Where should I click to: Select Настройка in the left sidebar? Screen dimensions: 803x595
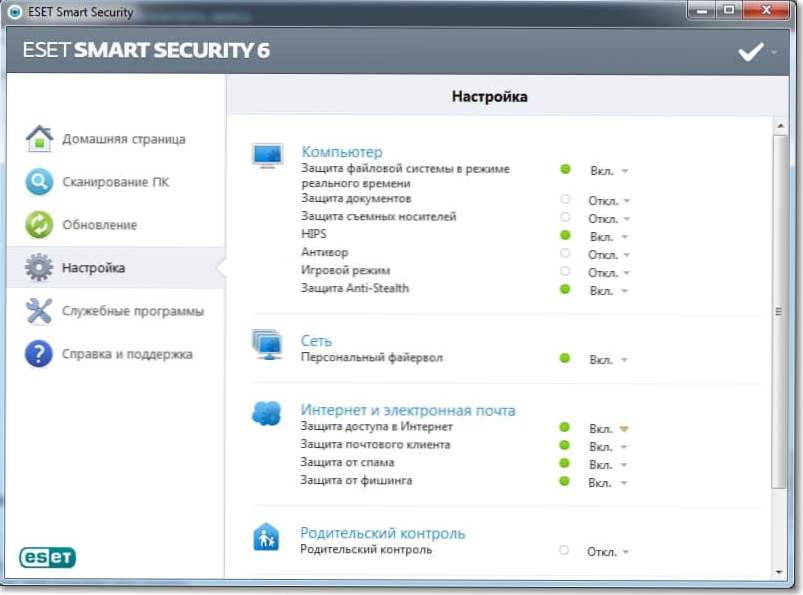(93, 268)
